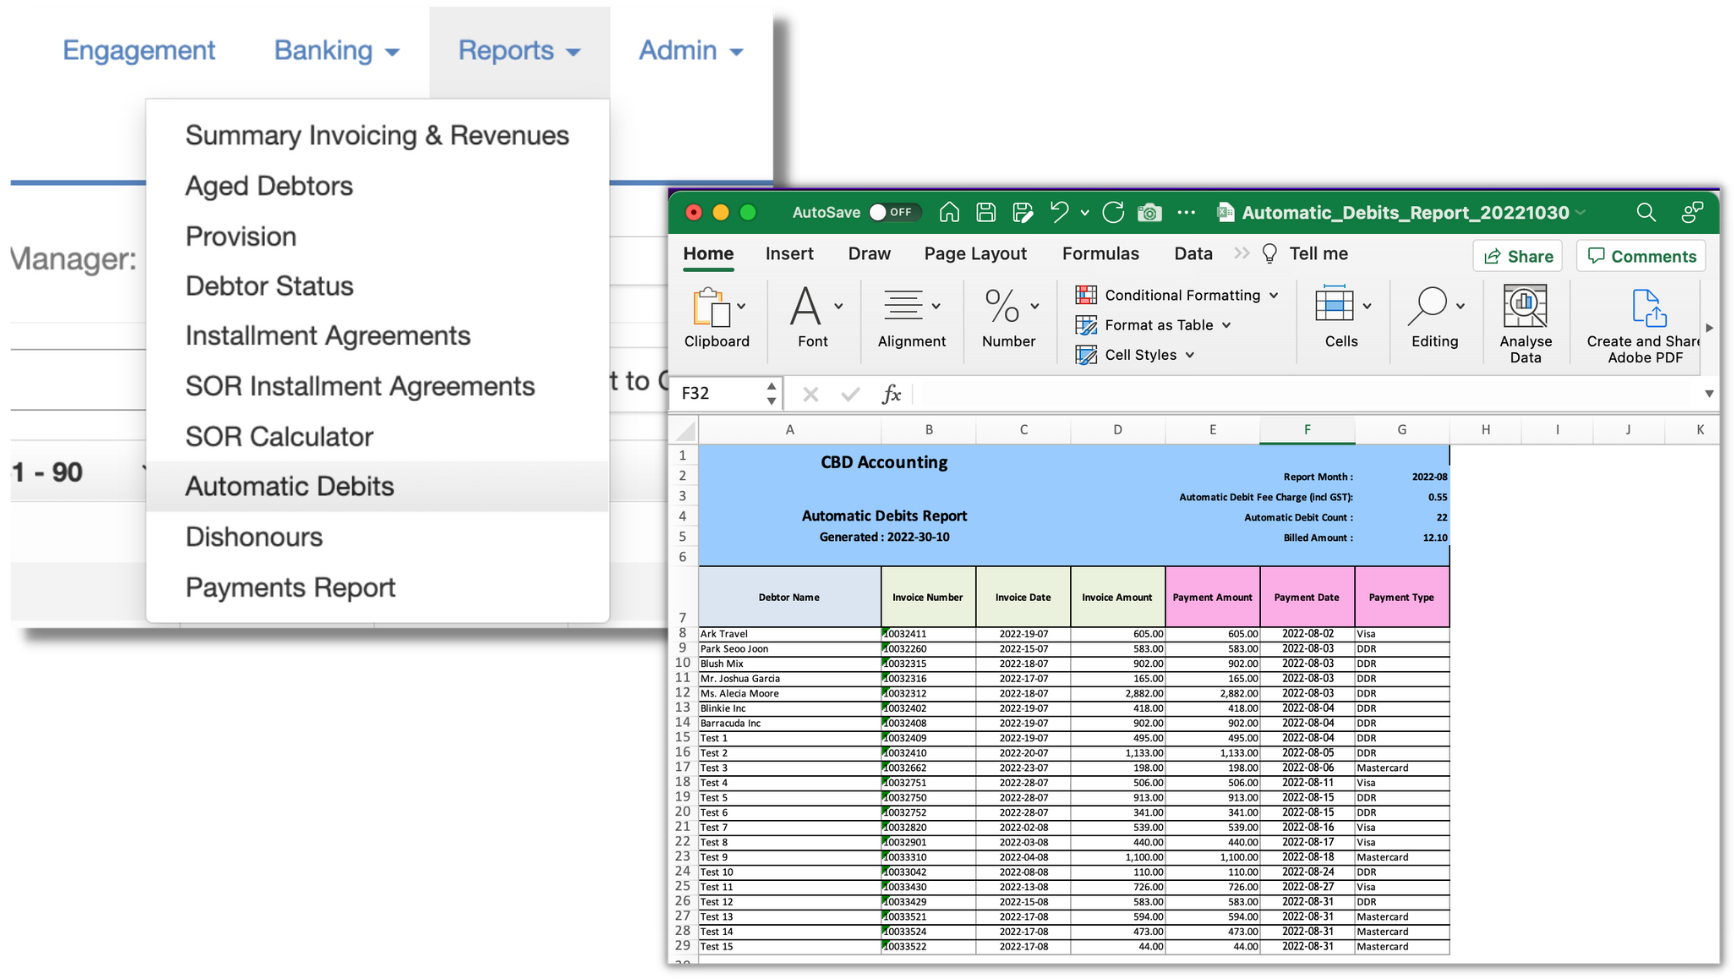Viewport: 1734px width, 979px height.
Task: Click the camera screenshot icon
Action: (x=1150, y=212)
